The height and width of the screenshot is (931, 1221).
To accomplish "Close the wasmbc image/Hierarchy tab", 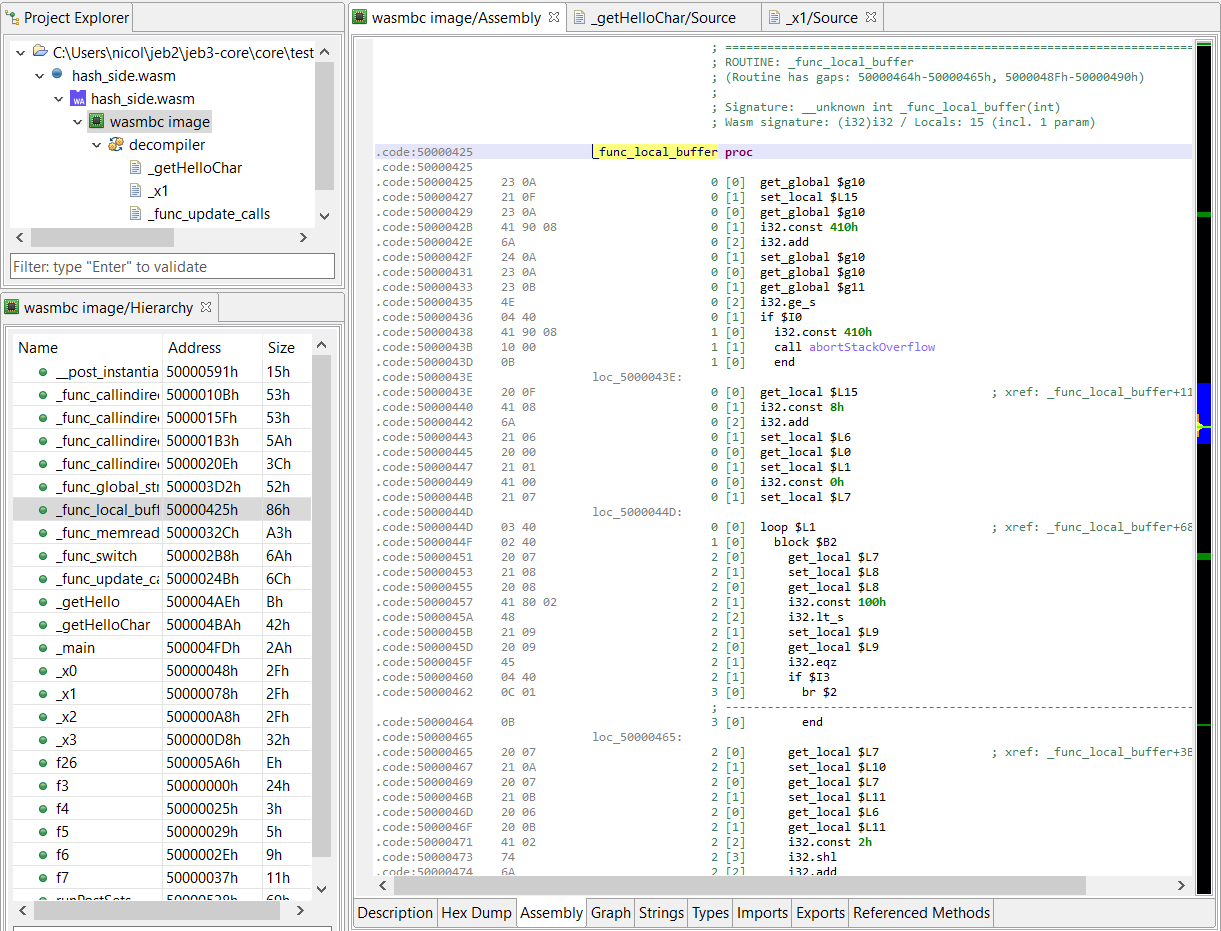I will tap(205, 307).
